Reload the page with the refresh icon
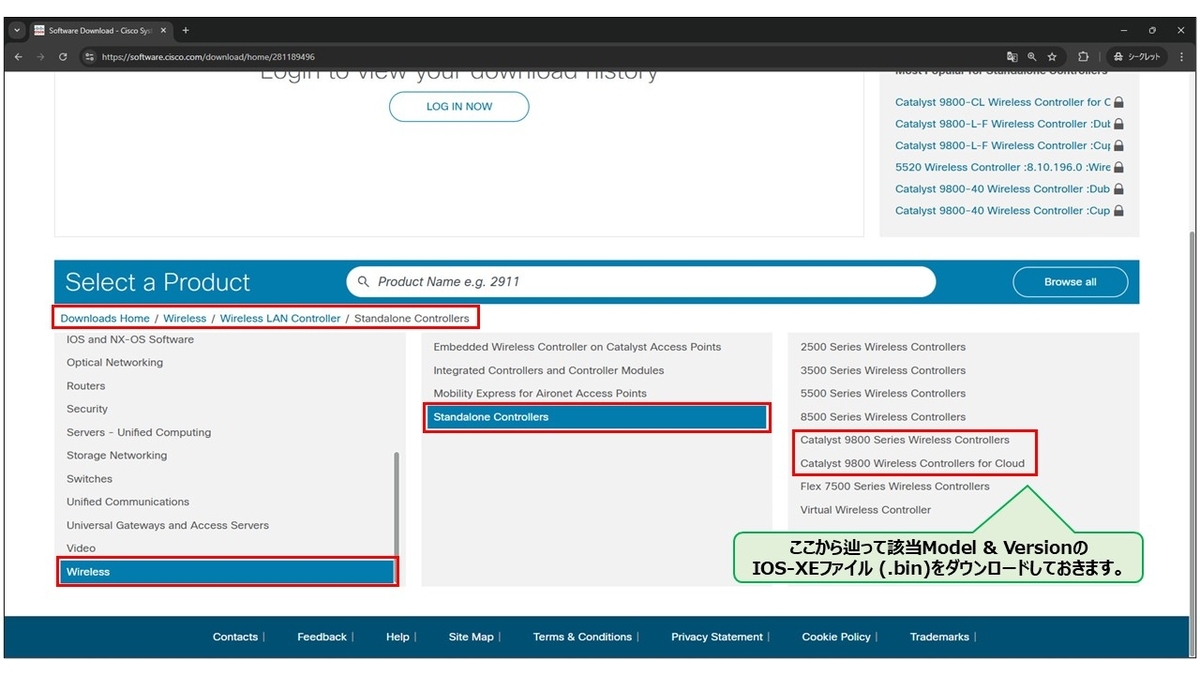Screen dimensions: 1200x675 [63, 57]
